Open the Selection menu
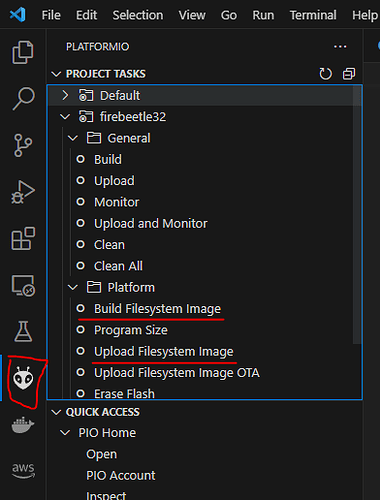This screenshot has width=380, height=500. (138, 15)
